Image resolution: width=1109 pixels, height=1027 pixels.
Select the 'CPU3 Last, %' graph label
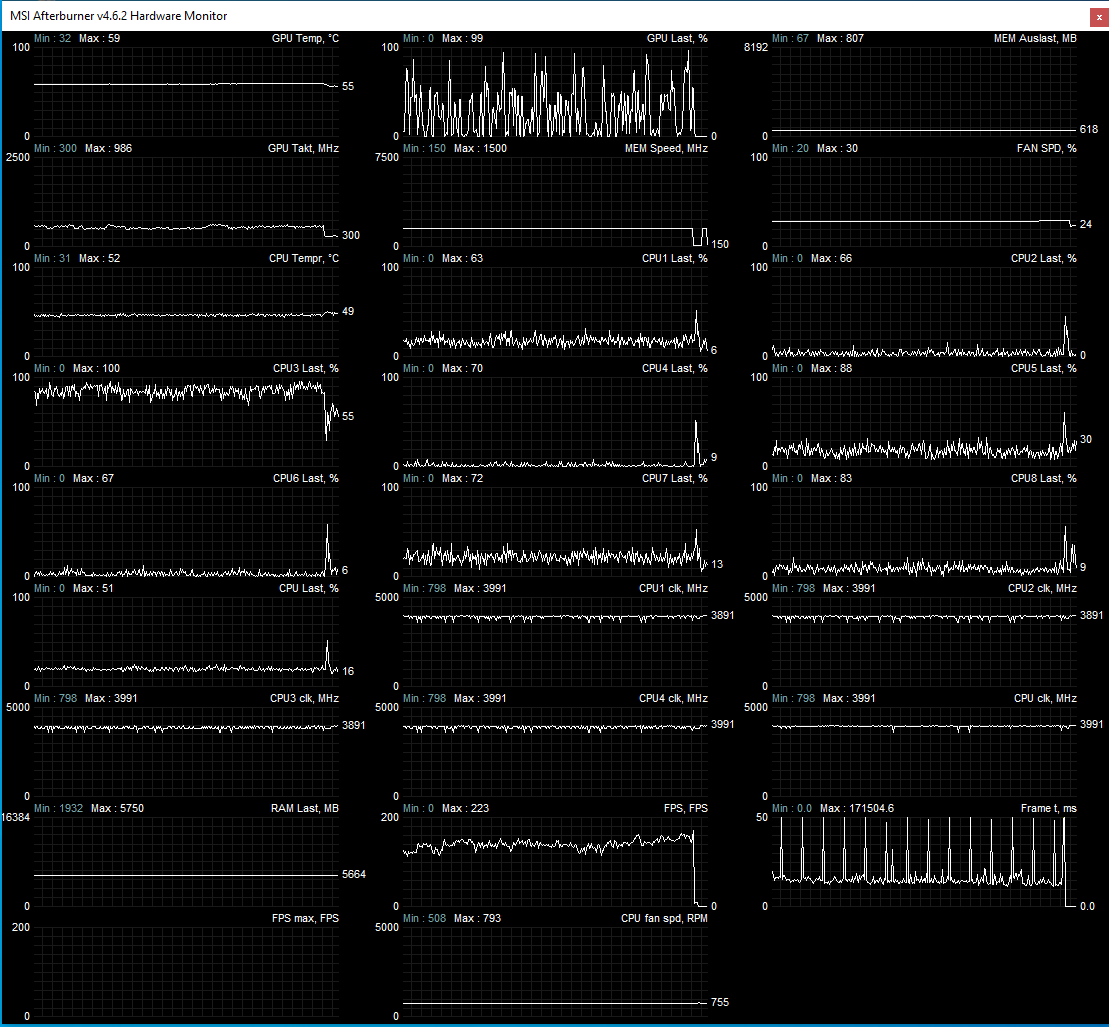click(306, 368)
